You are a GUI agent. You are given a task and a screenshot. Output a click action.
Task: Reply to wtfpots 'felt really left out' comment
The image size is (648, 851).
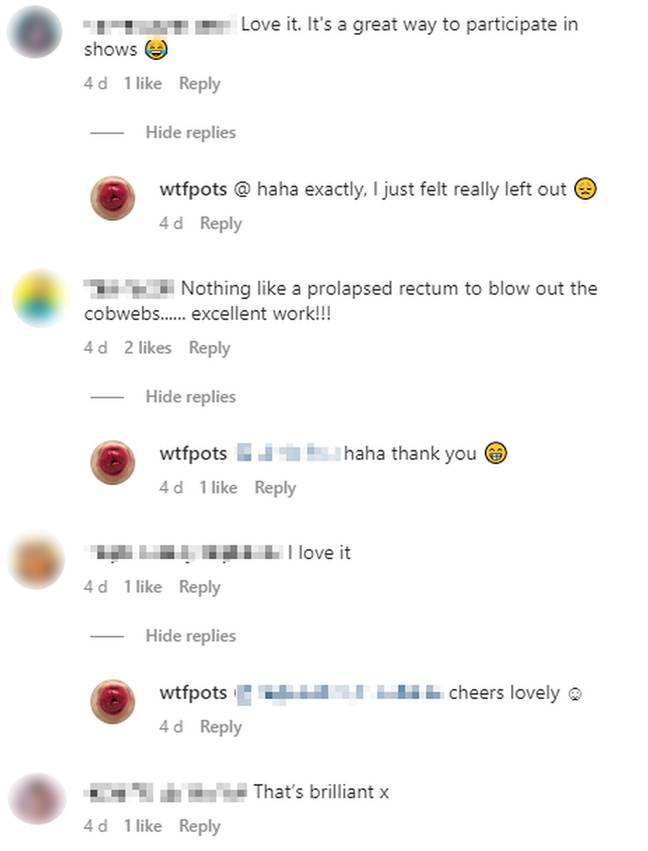221,224
